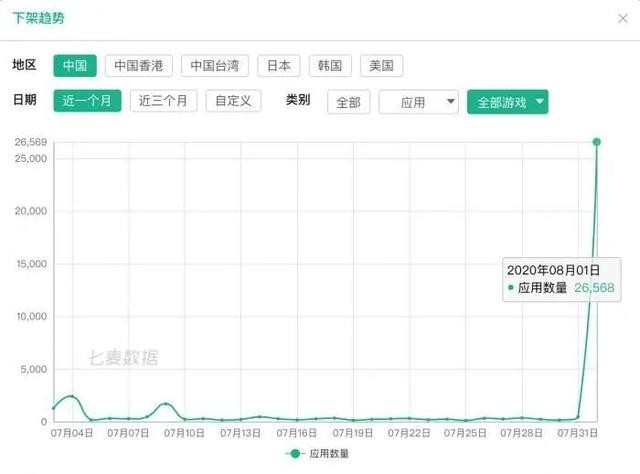Select the 中国香港 region option

coord(139,66)
